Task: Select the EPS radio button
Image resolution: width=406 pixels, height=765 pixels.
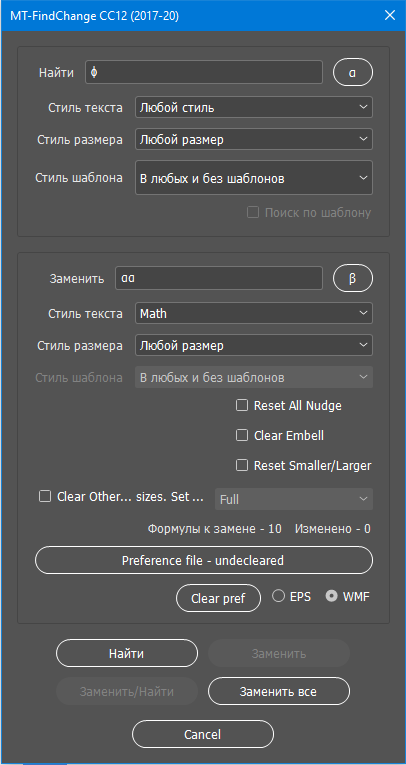Action: 279,596
